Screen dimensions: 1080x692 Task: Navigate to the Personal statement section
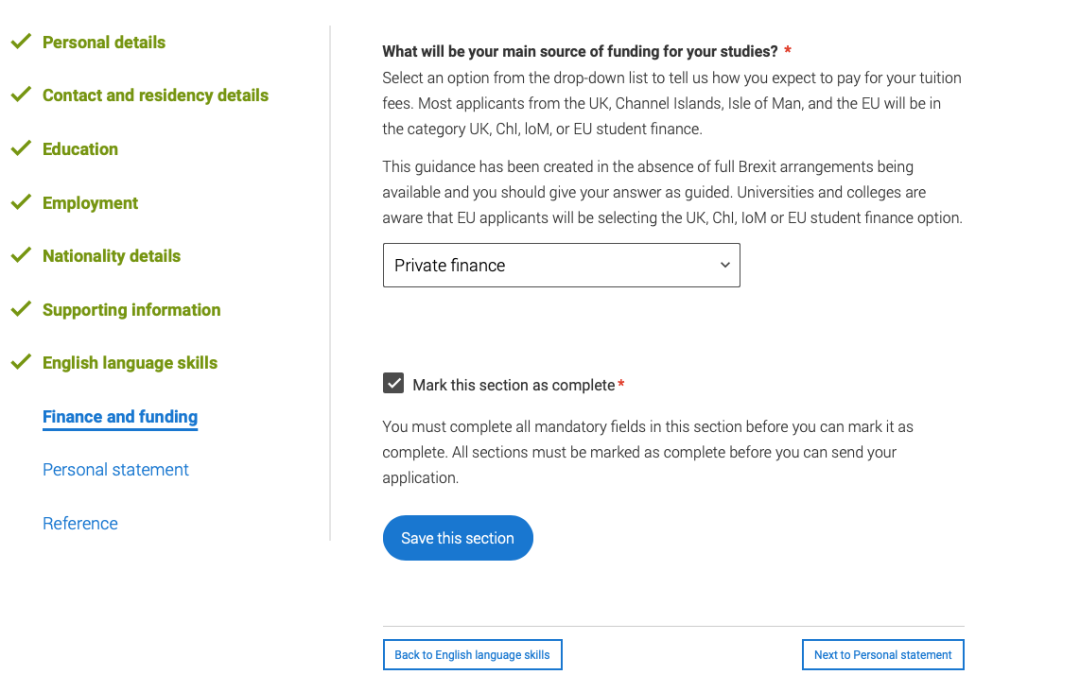[x=116, y=470]
